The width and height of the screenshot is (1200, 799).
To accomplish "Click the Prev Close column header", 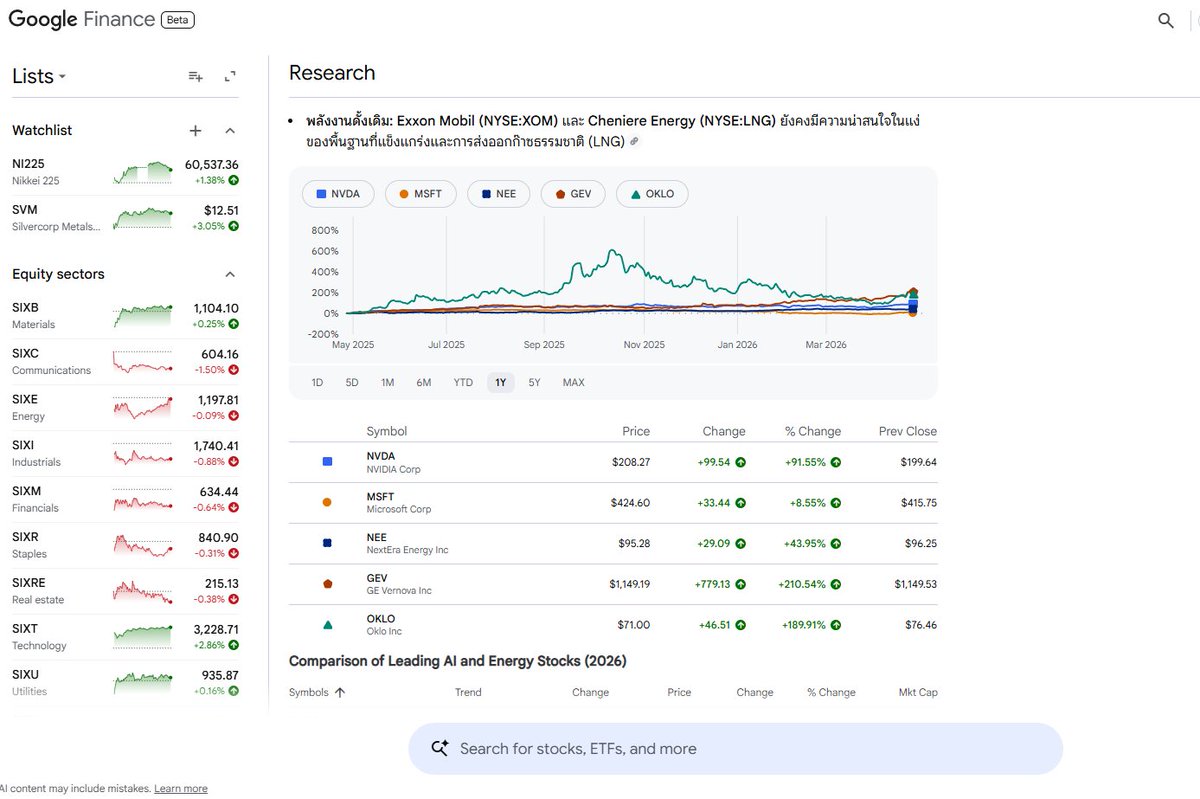I will pyautogui.click(x=908, y=431).
